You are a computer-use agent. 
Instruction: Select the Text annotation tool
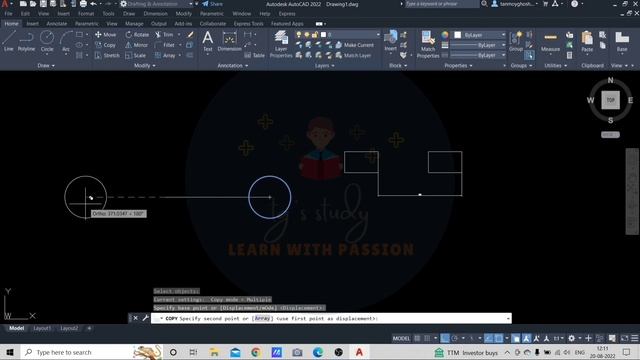(207, 41)
